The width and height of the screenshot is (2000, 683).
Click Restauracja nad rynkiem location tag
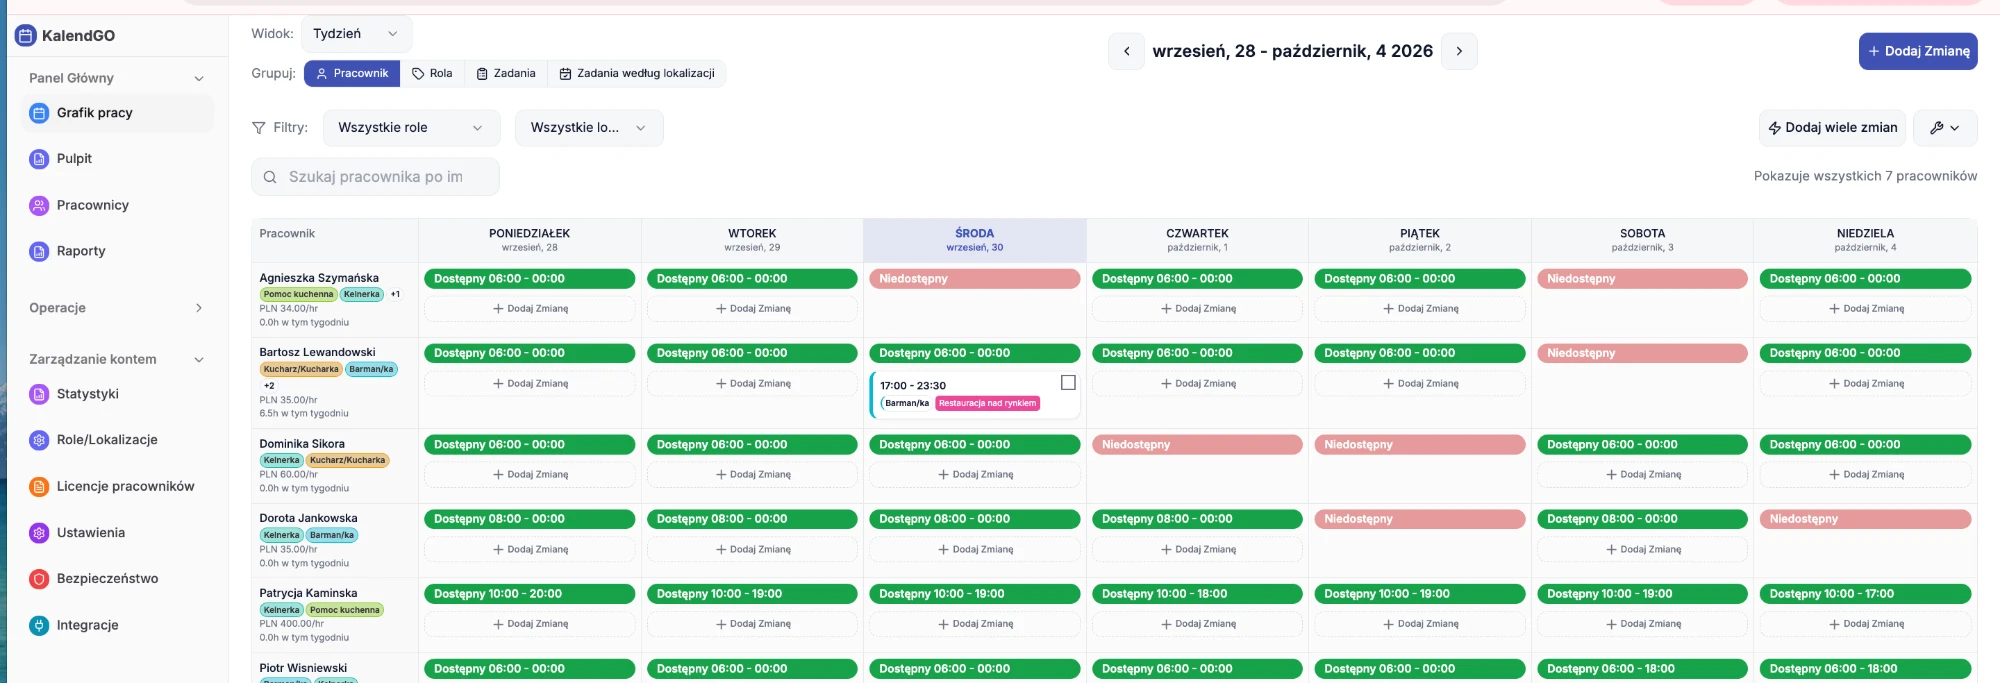point(988,404)
